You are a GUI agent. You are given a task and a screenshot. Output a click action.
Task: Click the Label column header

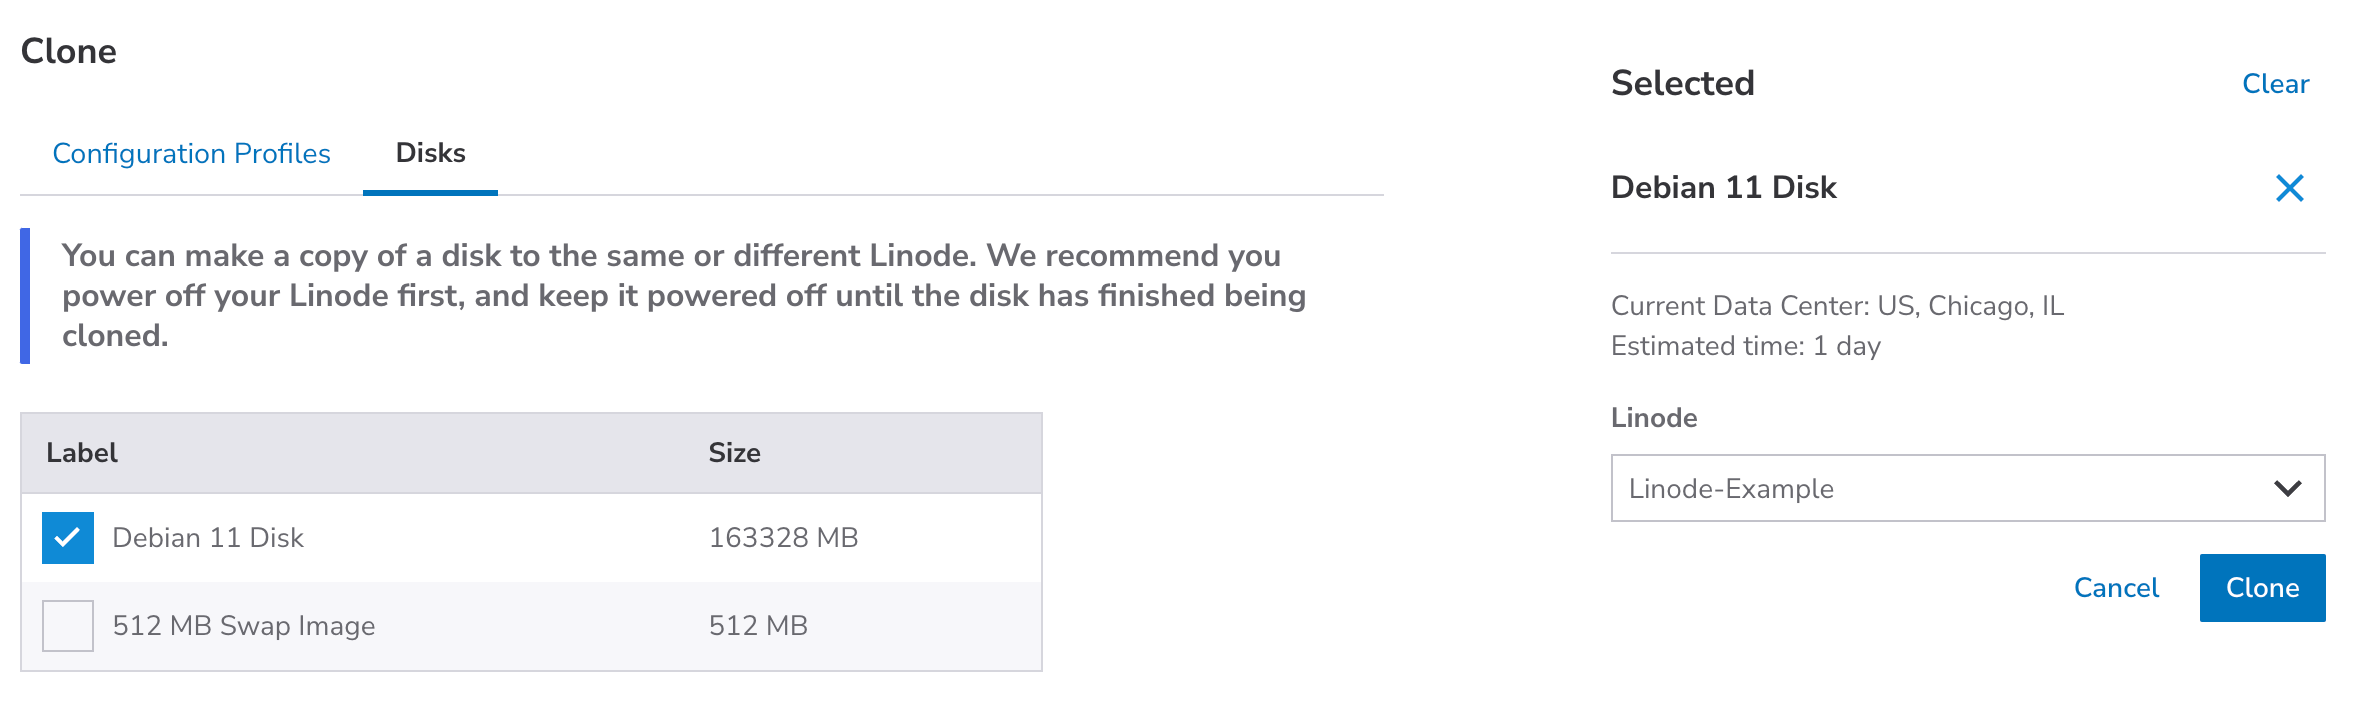[82, 453]
